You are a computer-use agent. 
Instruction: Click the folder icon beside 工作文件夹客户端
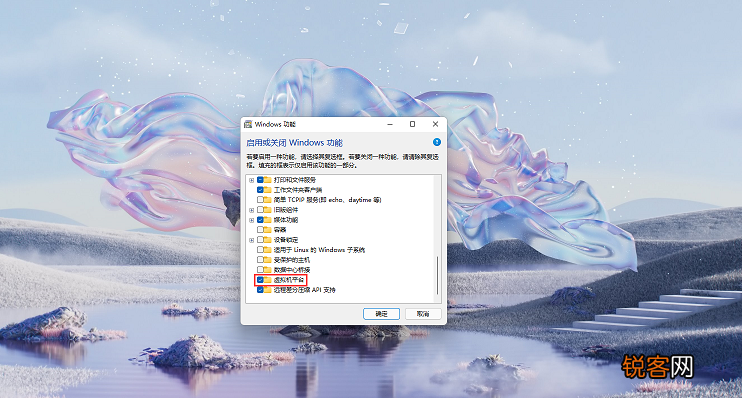268,190
